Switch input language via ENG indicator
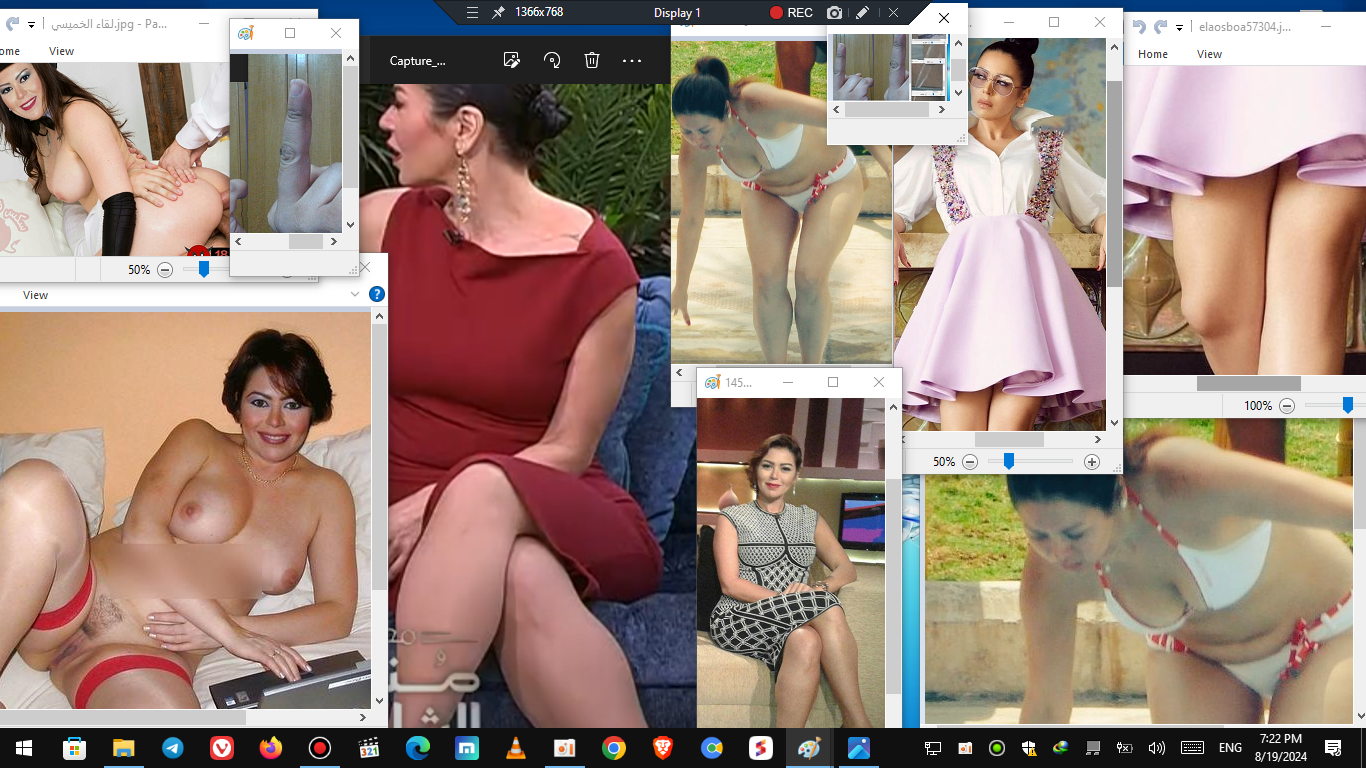This screenshot has width=1366, height=768. point(1230,748)
